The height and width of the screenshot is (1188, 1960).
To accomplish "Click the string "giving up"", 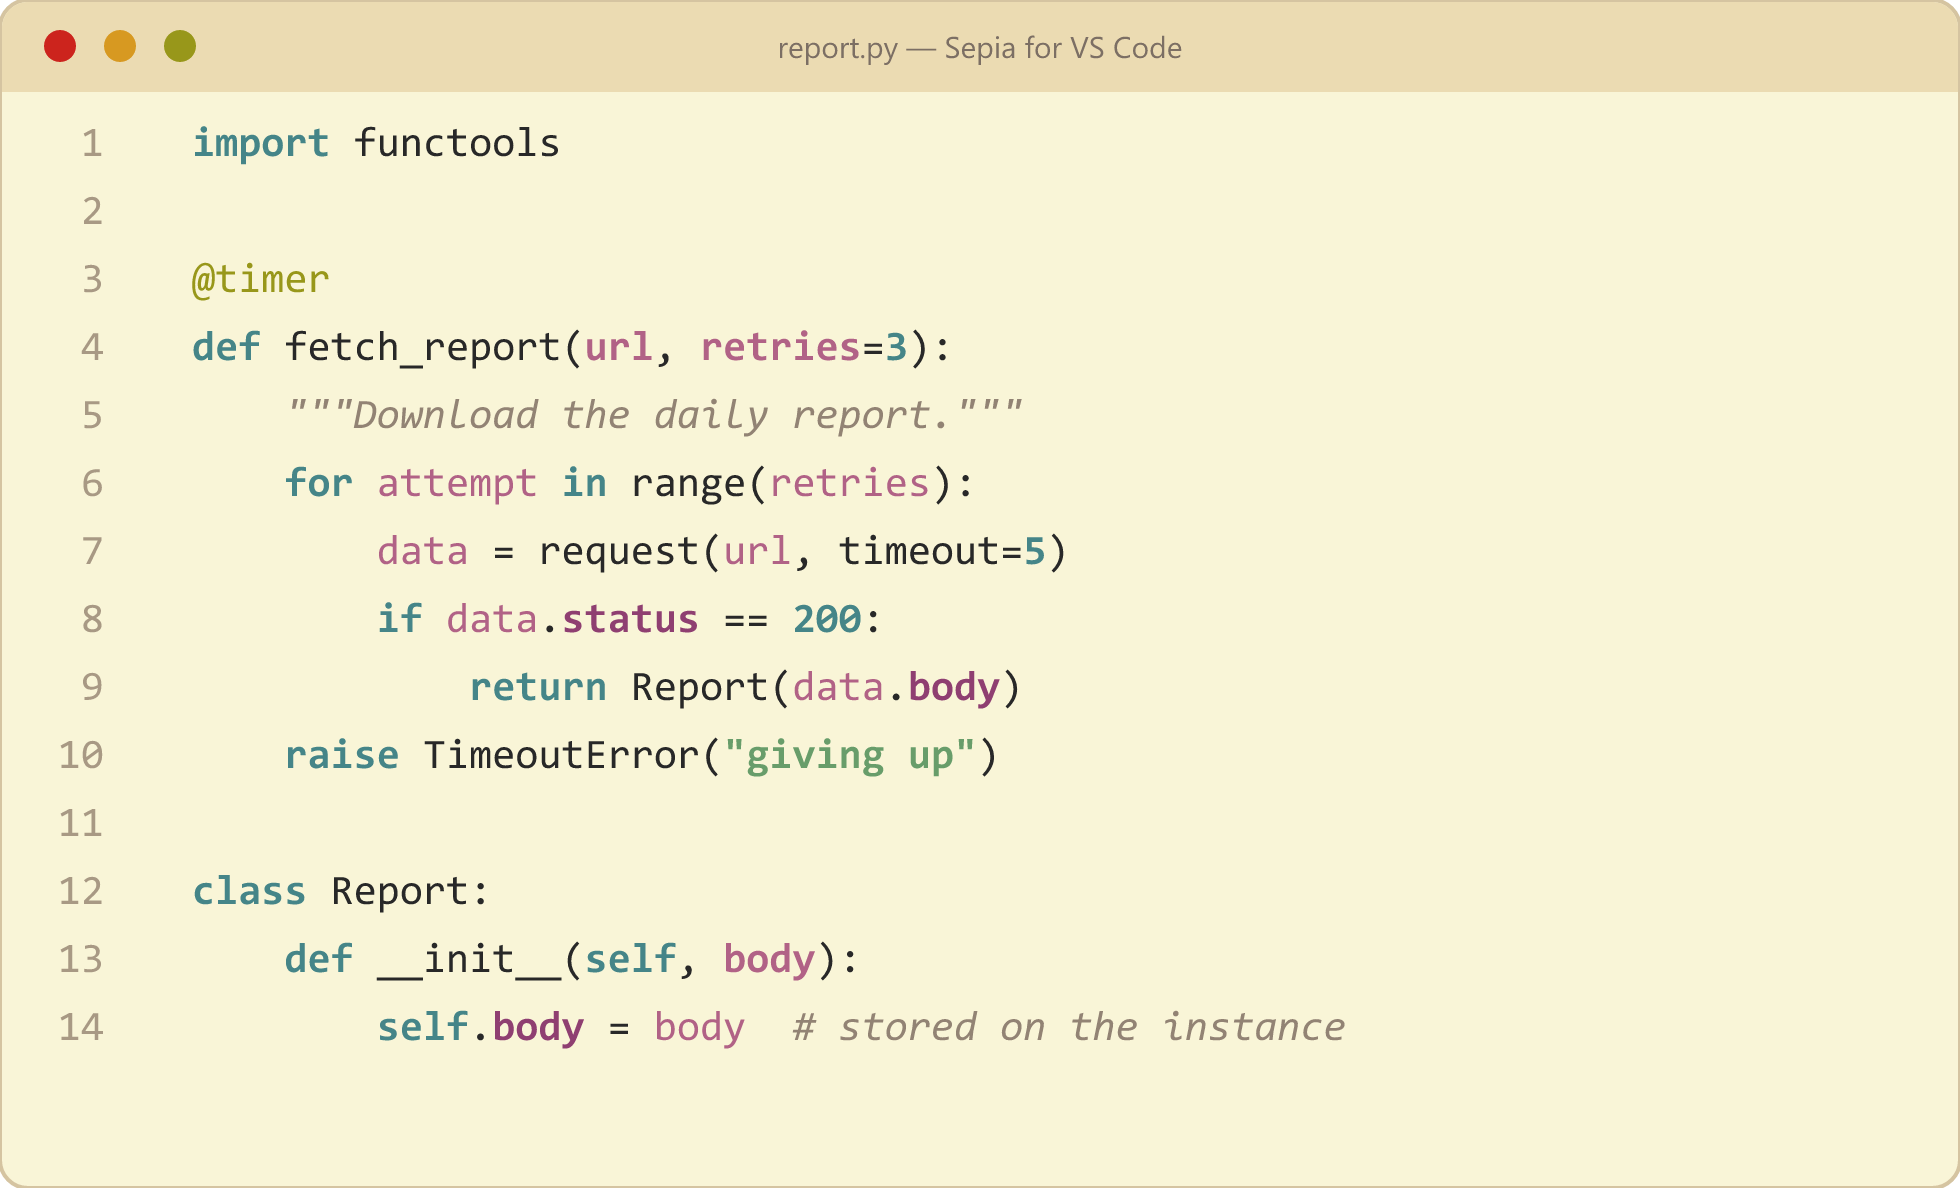I will (849, 755).
